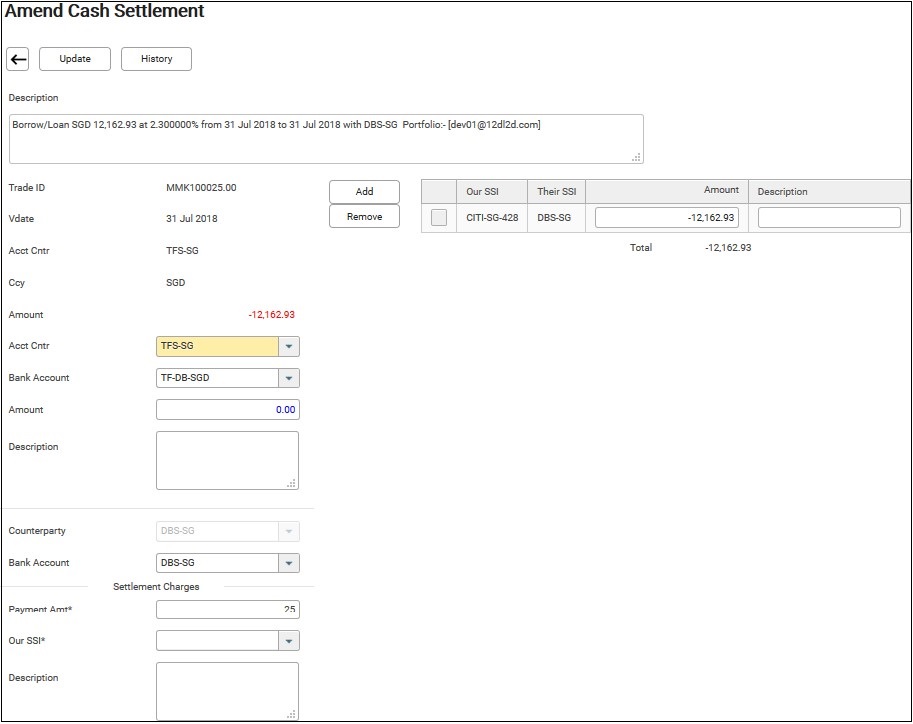Screen dimensions: 913x724
Task: Click the Our SSI column header
Action: (x=482, y=192)
